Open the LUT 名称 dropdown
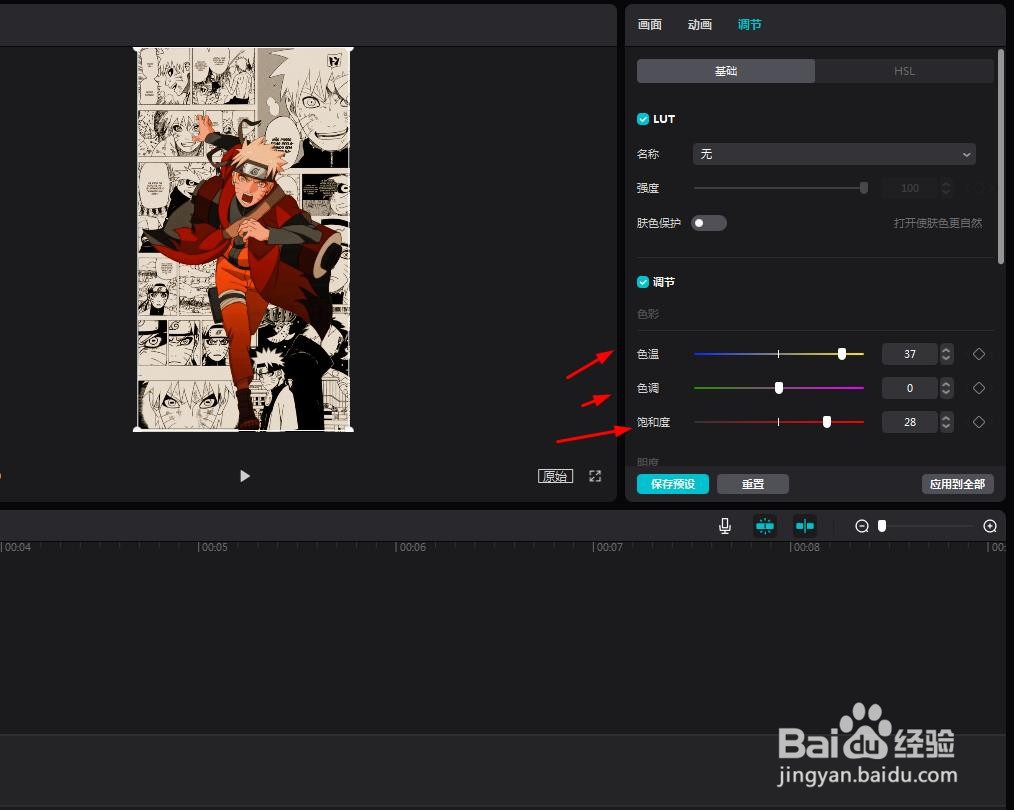 834,154
